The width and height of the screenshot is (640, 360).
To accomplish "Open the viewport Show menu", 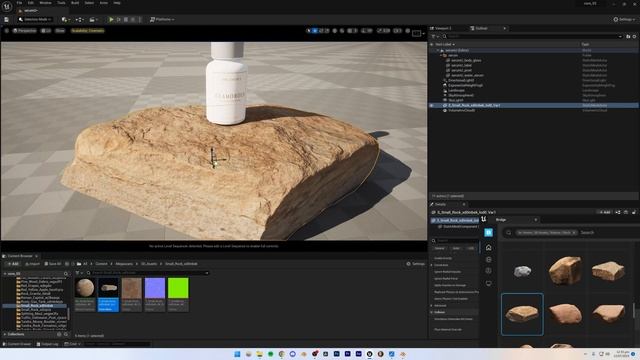I will coord(60,31).
